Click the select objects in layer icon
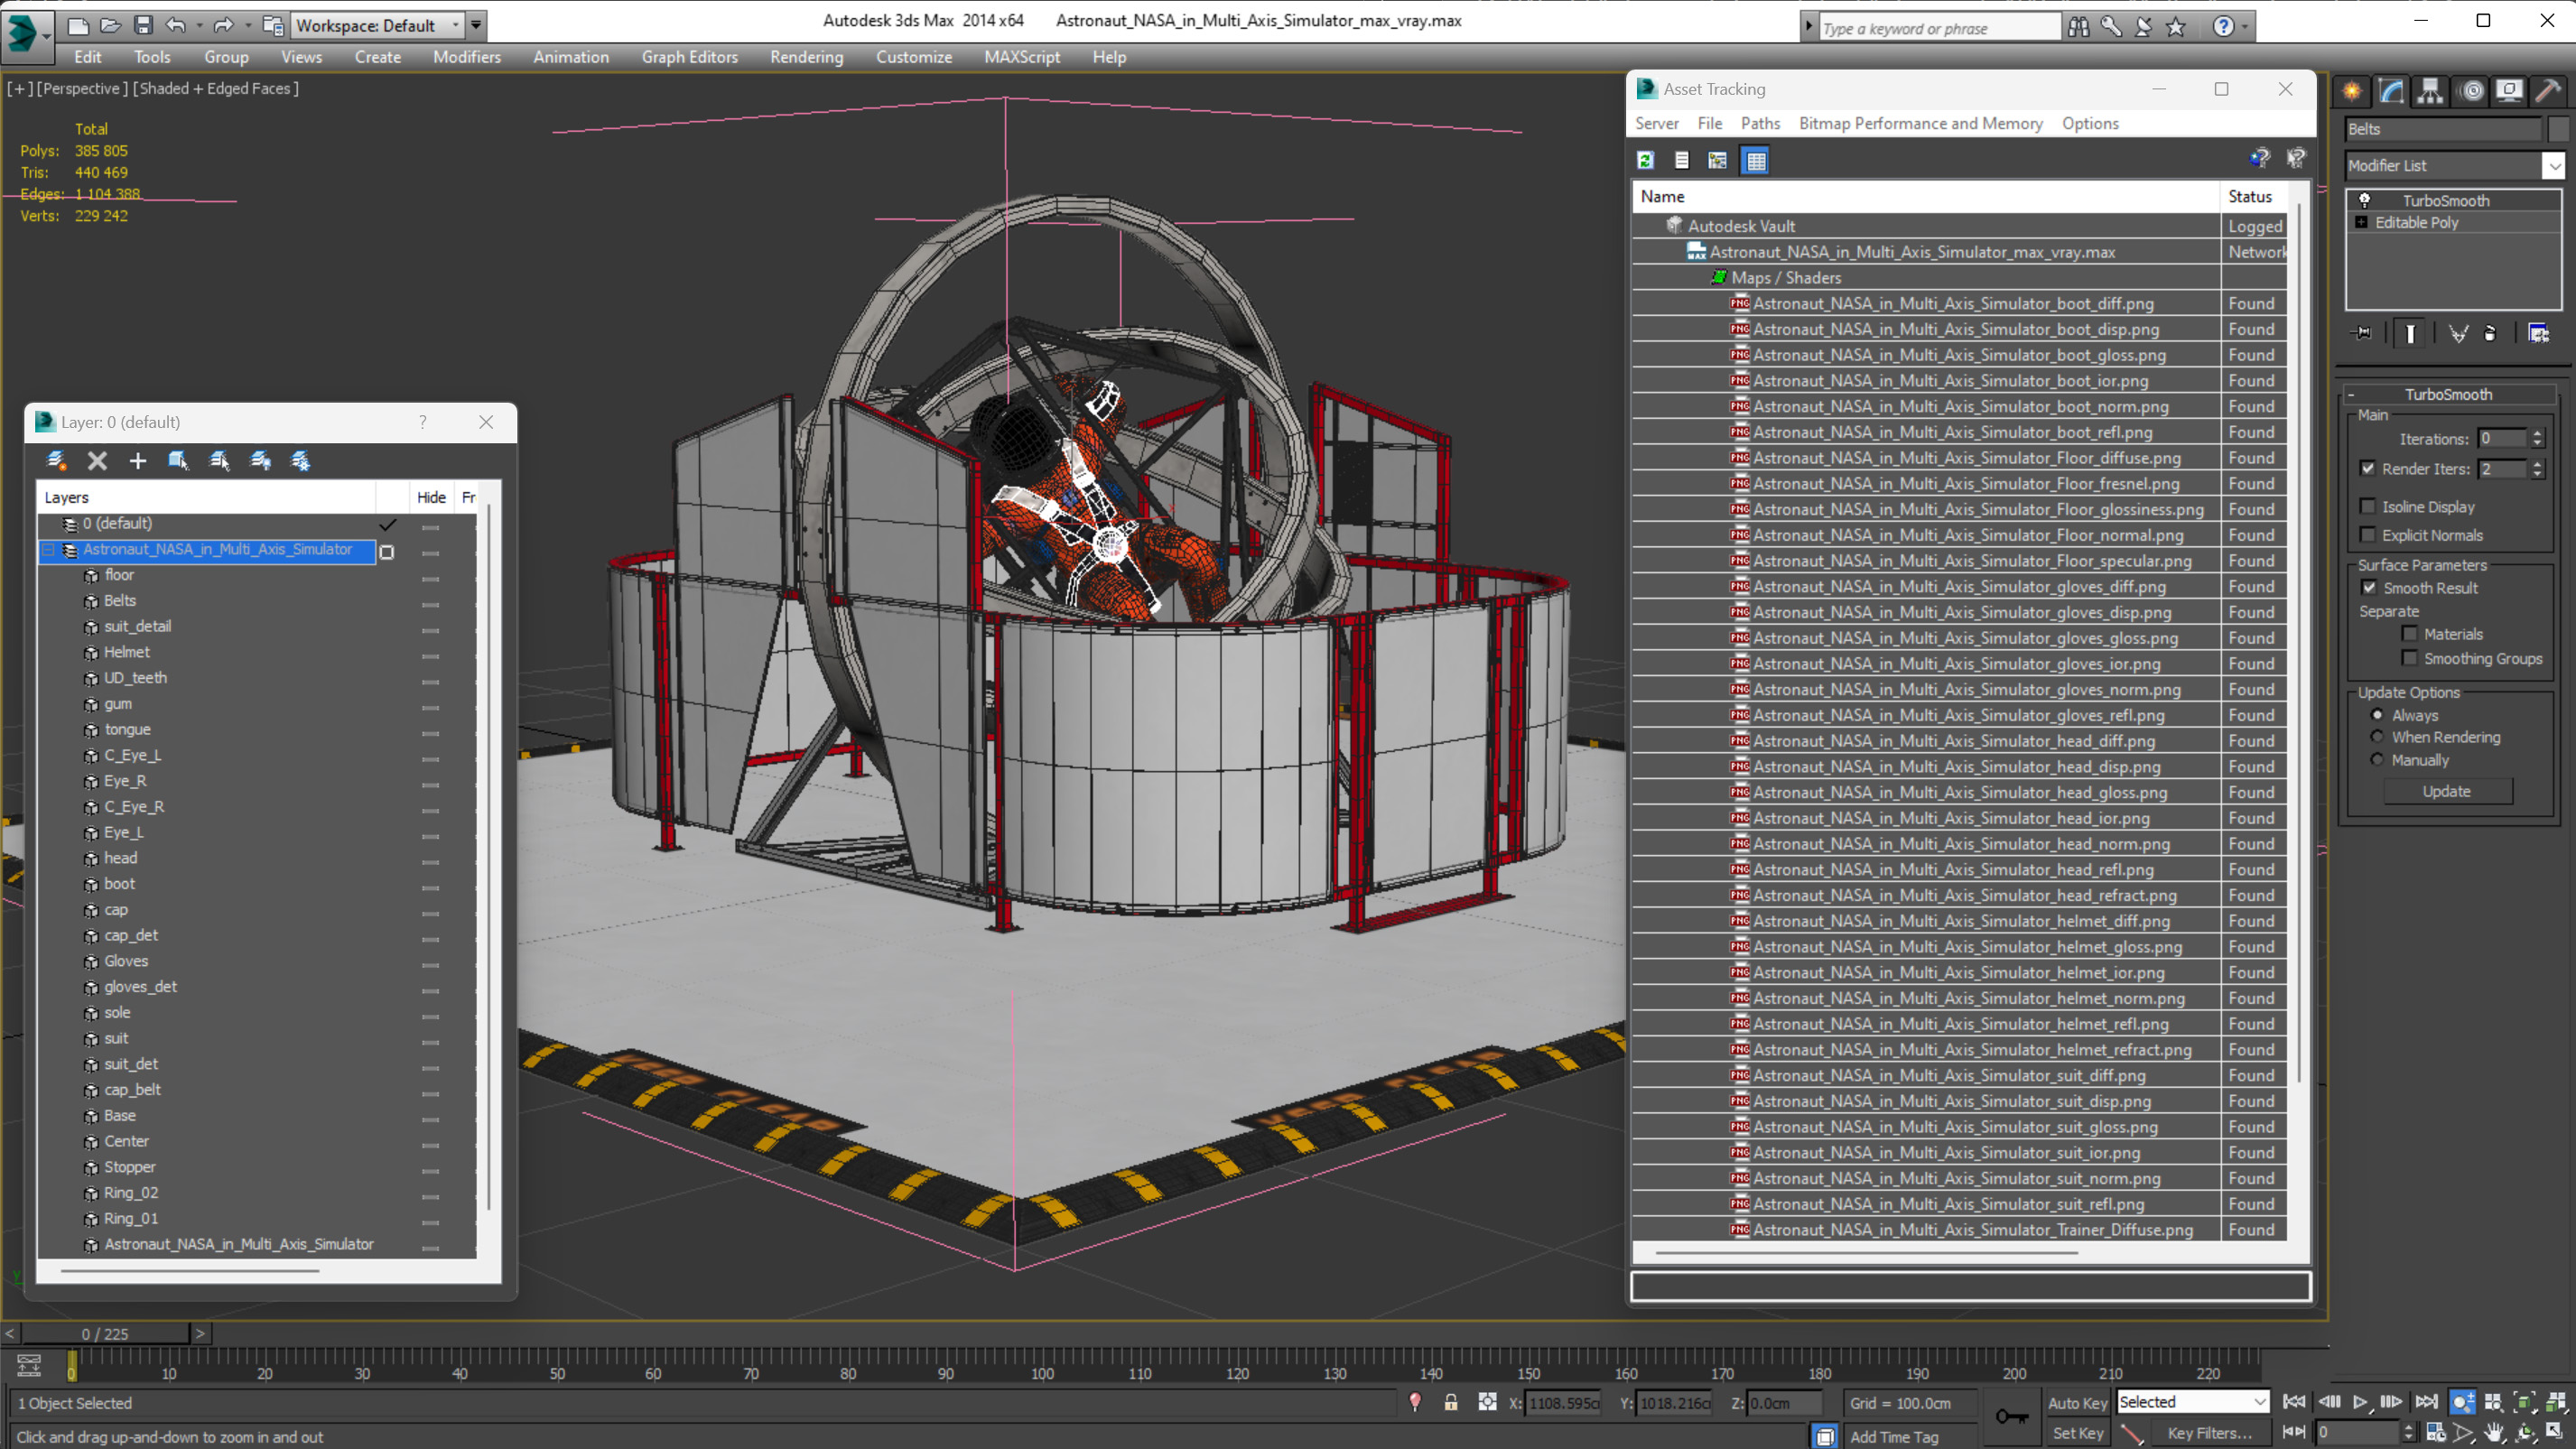This screenshot has width=2576, height=1449. tap(178, 460)
